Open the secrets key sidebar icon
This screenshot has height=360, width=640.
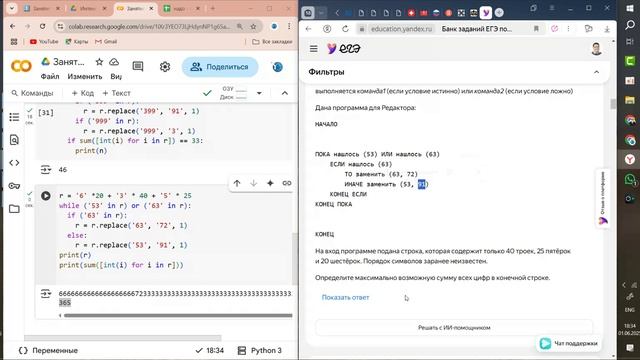pos(14,186)
